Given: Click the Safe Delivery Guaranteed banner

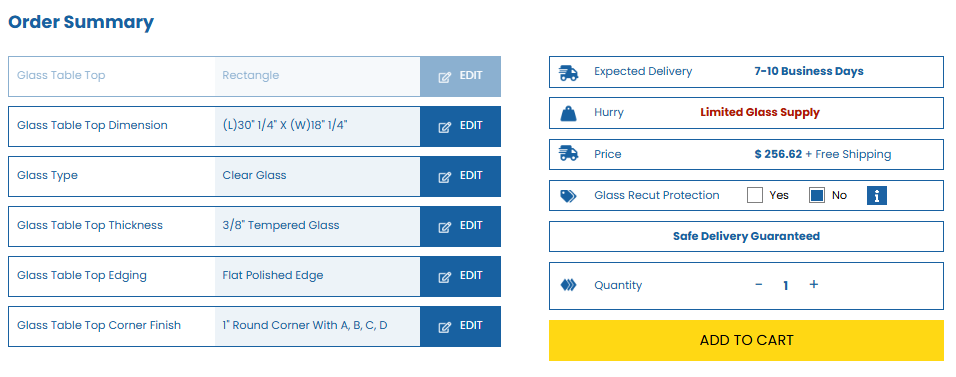Looking at the screenshot, I should pos(746,236).
